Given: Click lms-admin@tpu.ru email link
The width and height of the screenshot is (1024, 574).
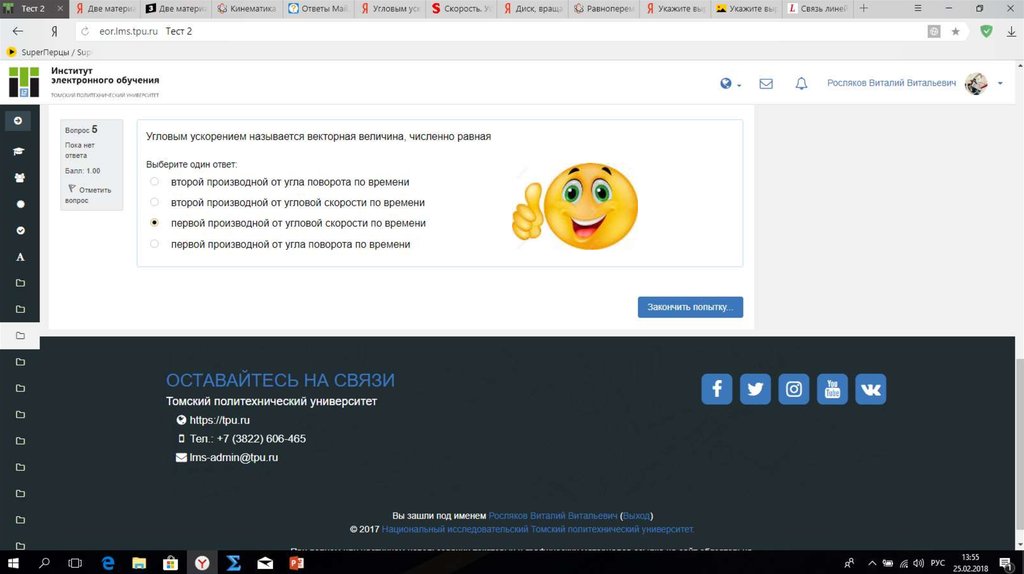Looking at the screenshot, I should [x=234, y=457].
